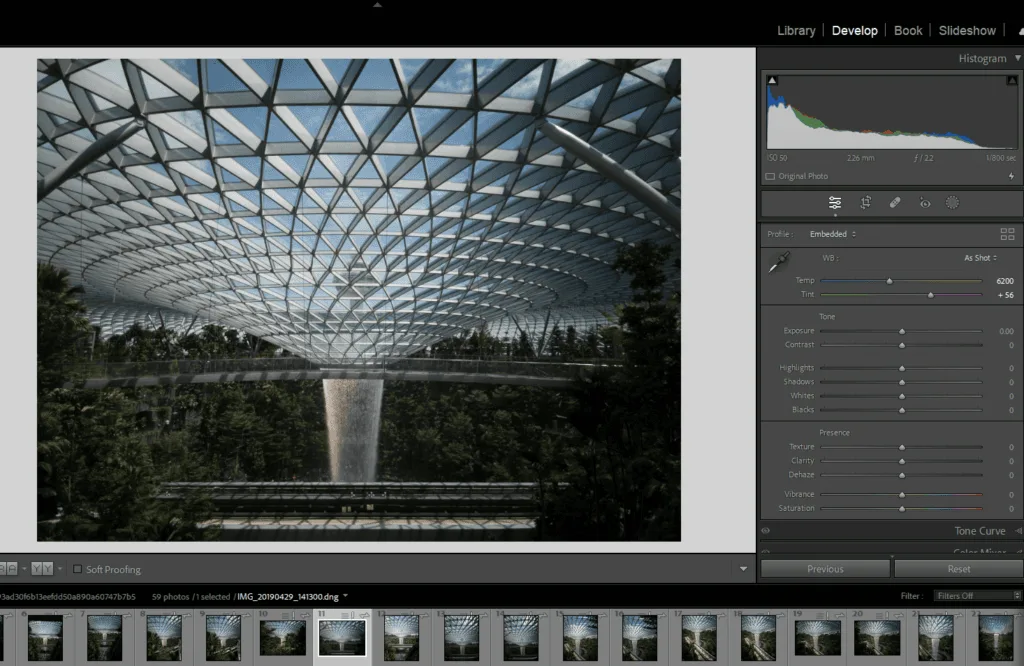Adjust the Clarity slider handle
This screenshot has width=1024, height=666.
pos(902,461)
